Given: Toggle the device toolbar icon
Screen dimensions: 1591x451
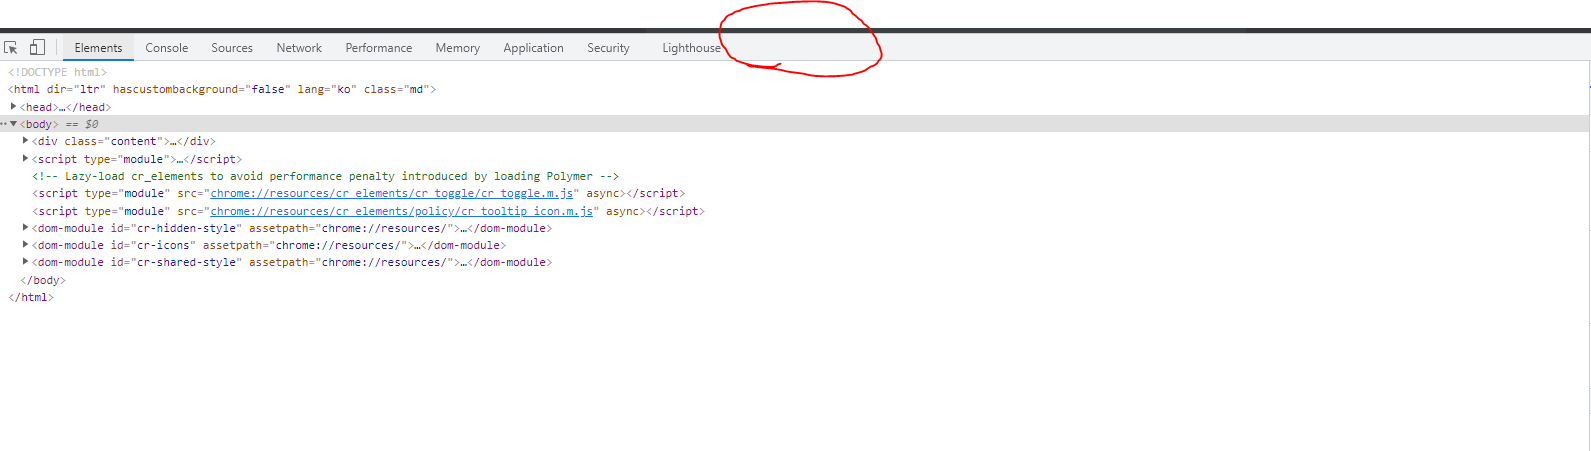Looking at the screenshot, I should pos(37,47).
